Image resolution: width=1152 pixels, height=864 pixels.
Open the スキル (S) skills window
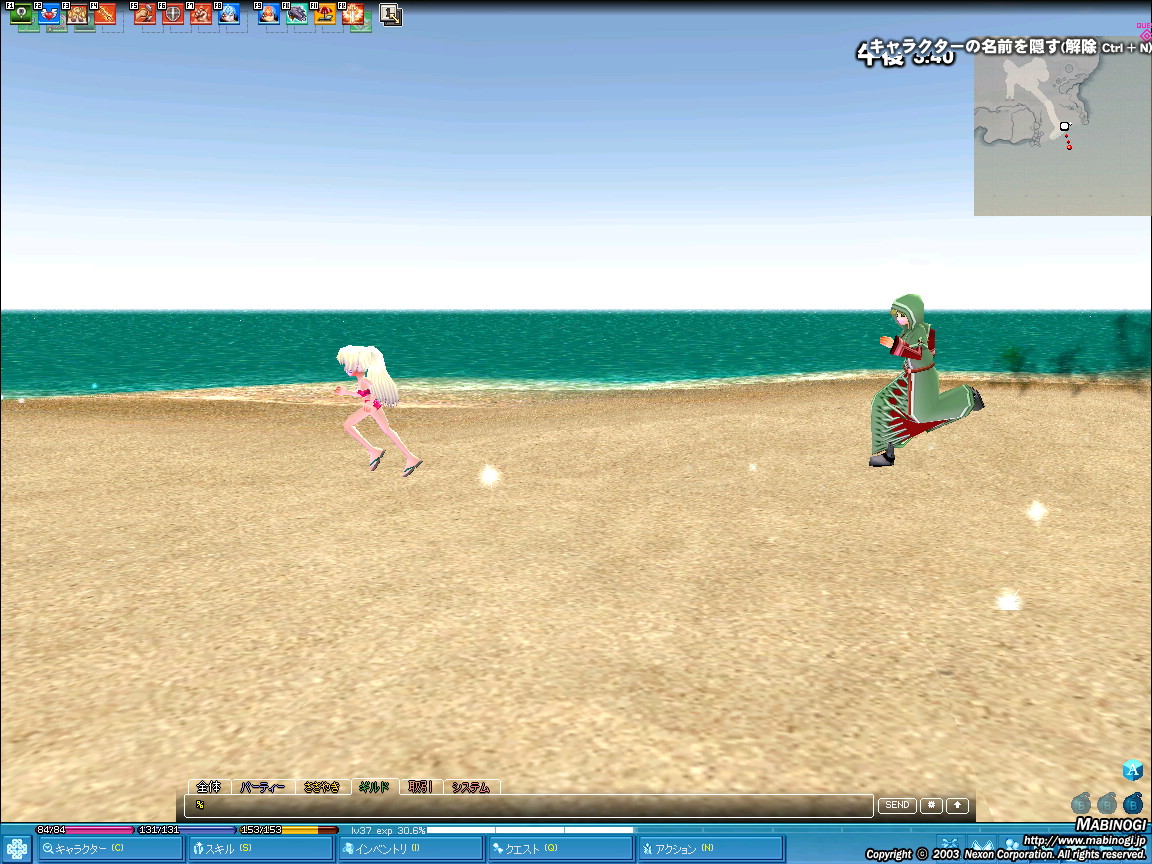(261, 849)
